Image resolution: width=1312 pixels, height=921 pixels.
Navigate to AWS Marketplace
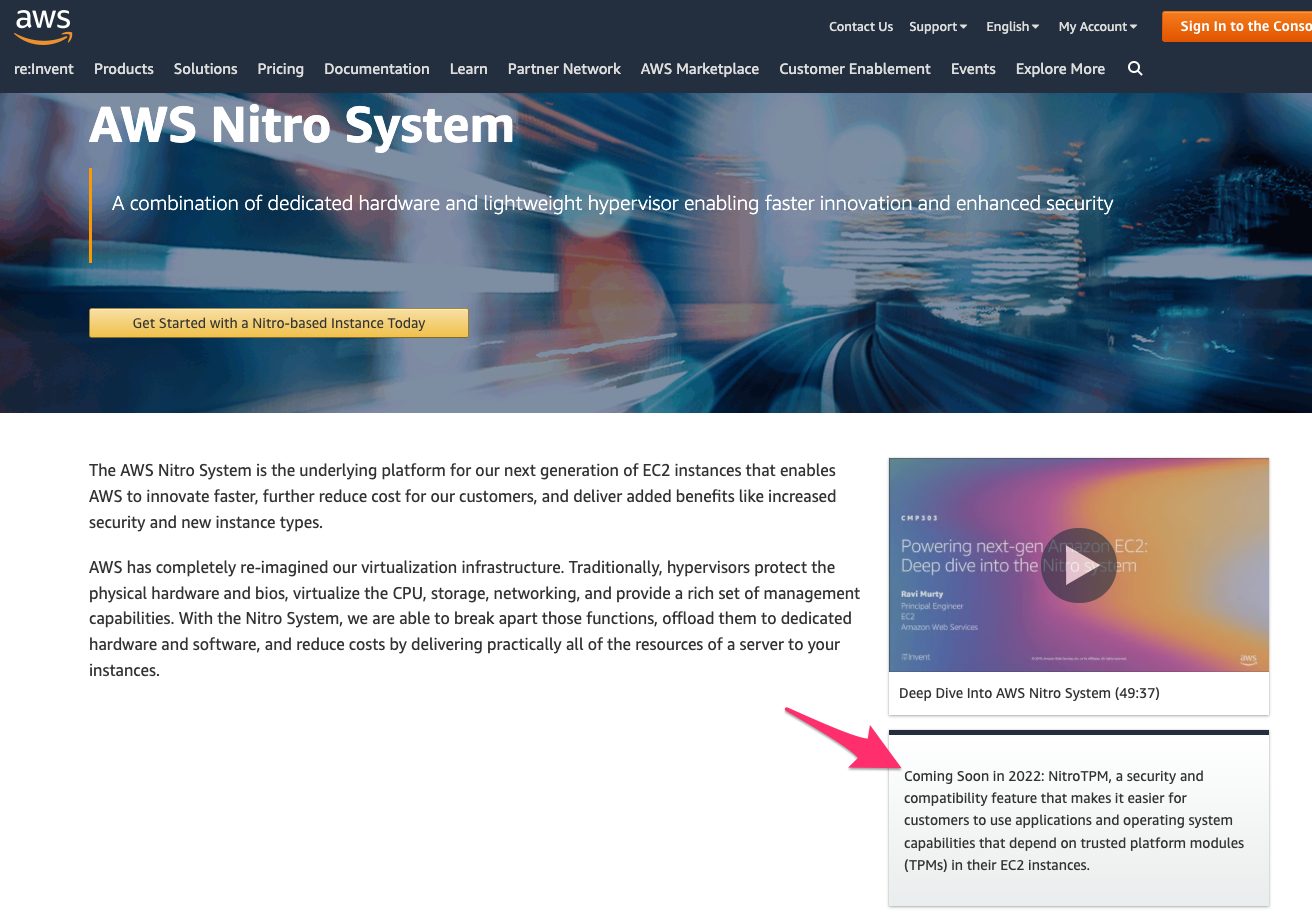699,69
